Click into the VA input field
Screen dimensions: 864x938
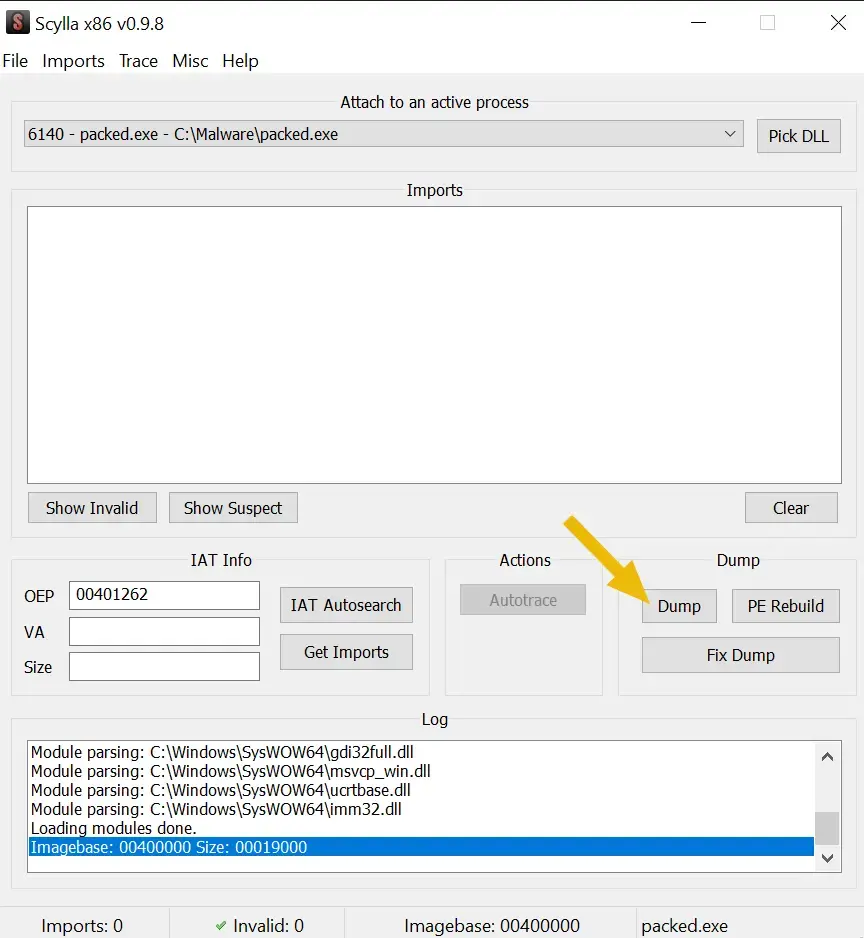pos(164,632)
